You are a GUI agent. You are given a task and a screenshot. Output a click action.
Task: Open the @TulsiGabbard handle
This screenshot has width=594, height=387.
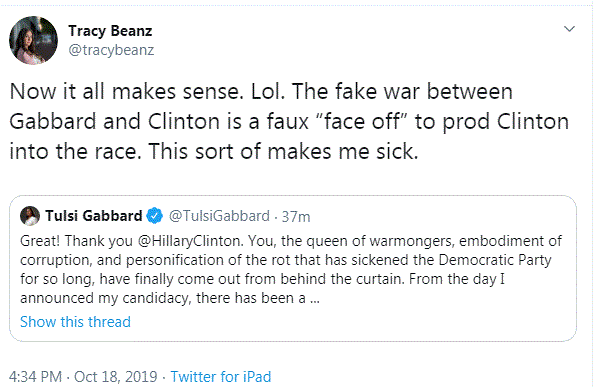[x=219, y=216]
